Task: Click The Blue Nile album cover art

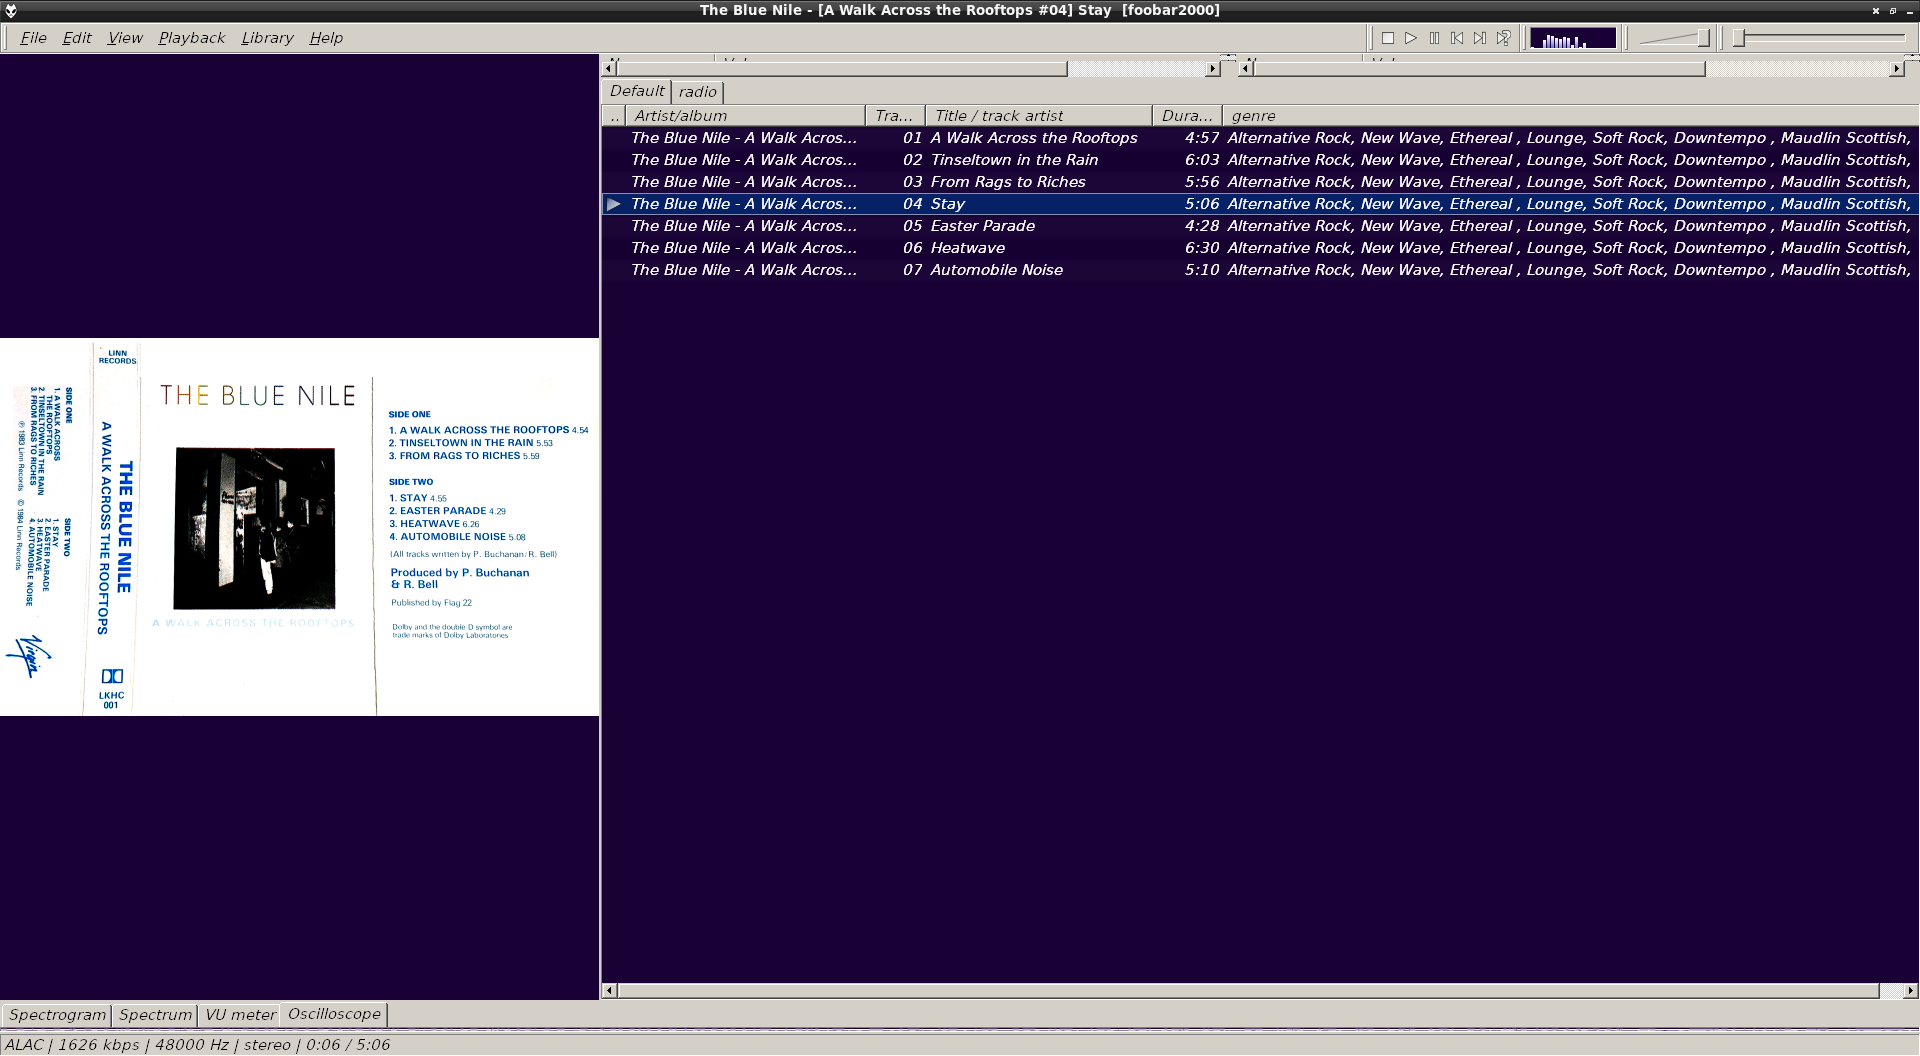Action: tap(299, 527)
